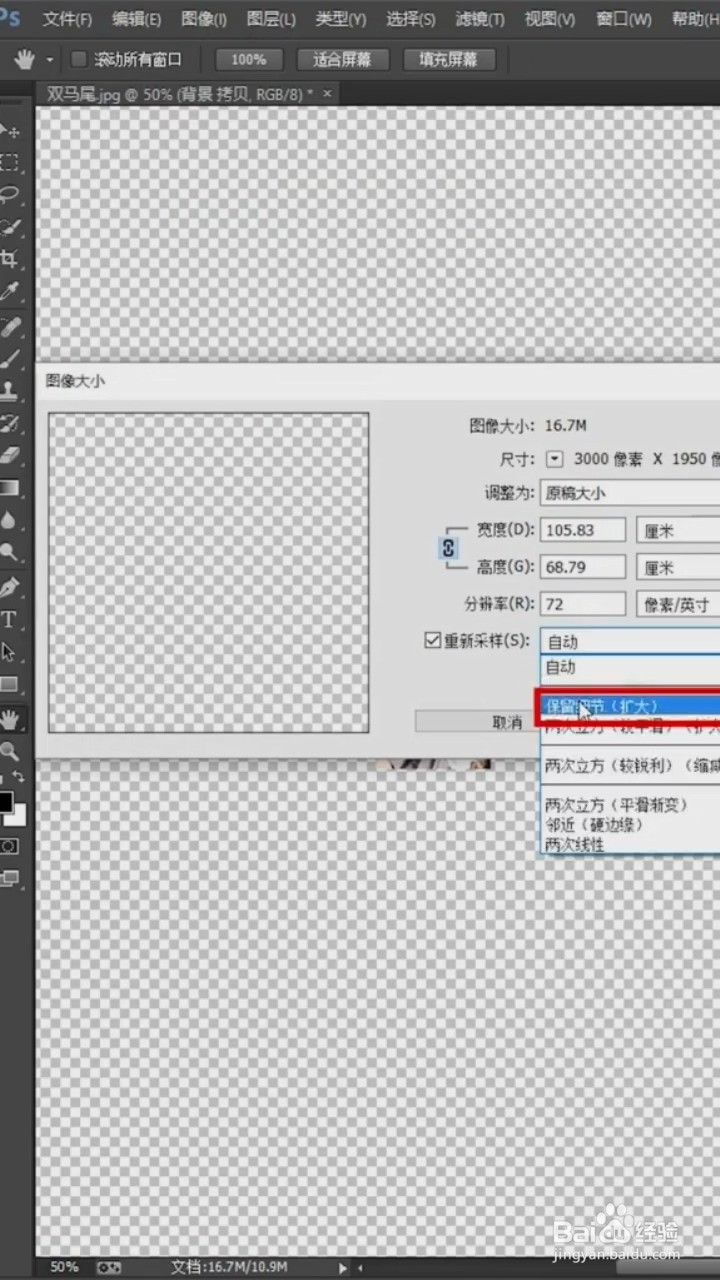Screen dimensions: 720x1280
Task: Choose 两次立方（平滑渐变） resample option
Action: tap(630, 804)
